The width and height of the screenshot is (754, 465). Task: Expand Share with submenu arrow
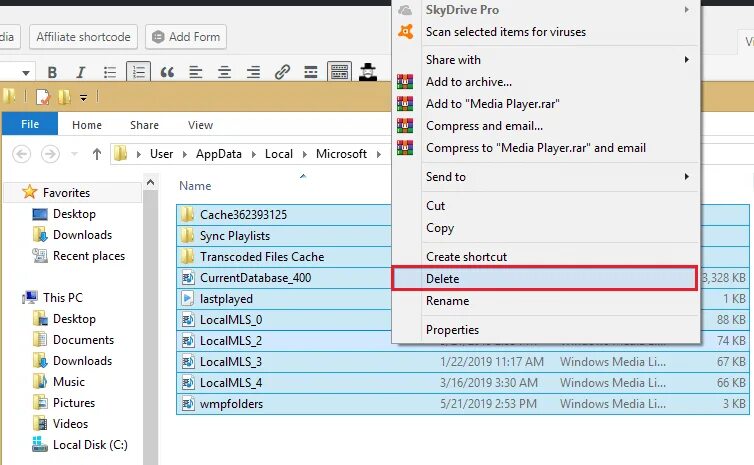click(x=687, y=60)
